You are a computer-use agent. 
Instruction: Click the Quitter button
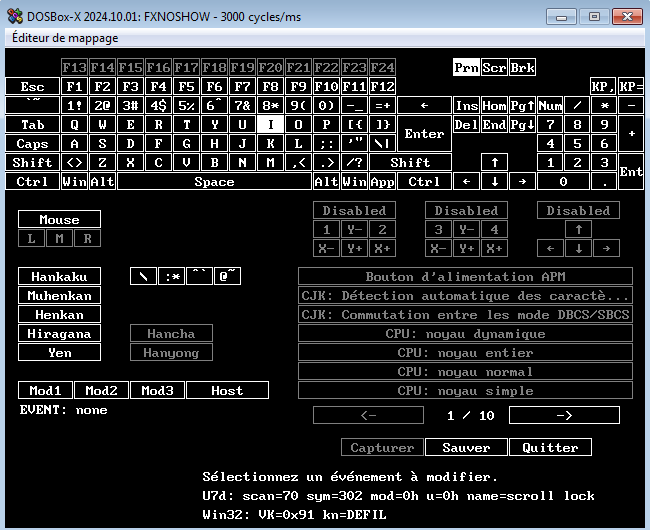tap(550, 447)
